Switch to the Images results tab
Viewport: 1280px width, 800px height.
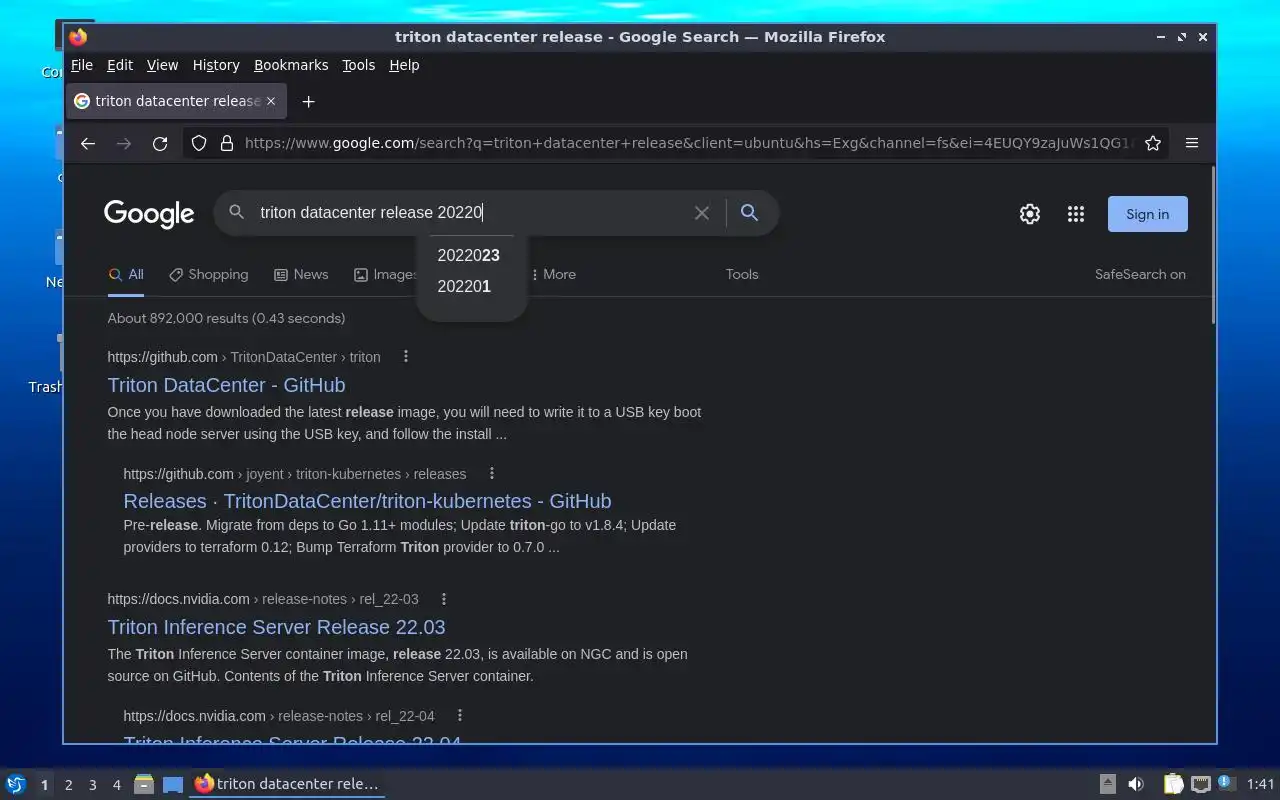tap(385, 274)
